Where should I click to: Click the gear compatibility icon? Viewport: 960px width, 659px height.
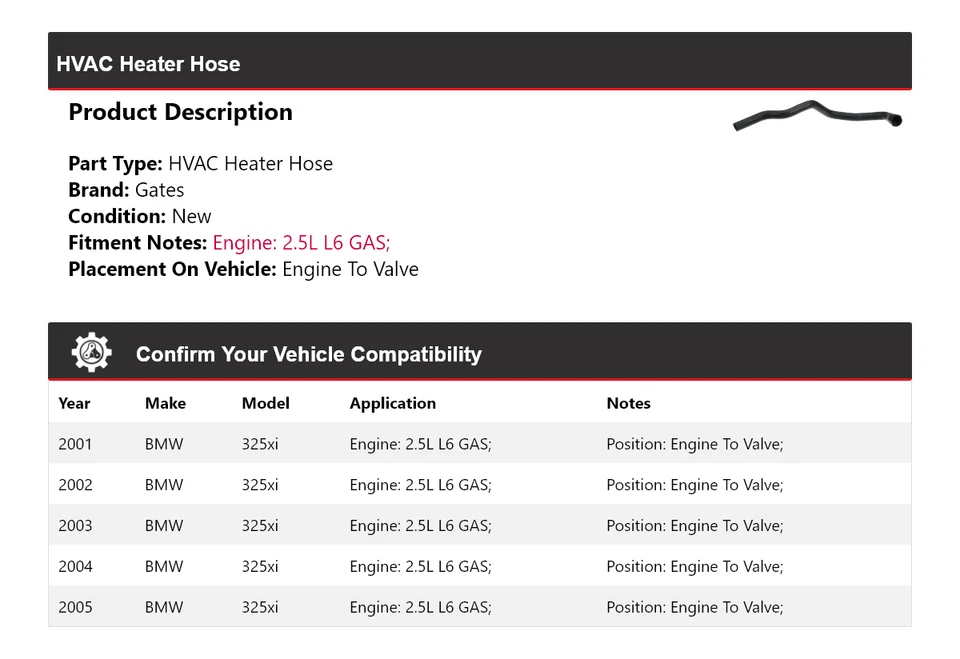(91, 353)
